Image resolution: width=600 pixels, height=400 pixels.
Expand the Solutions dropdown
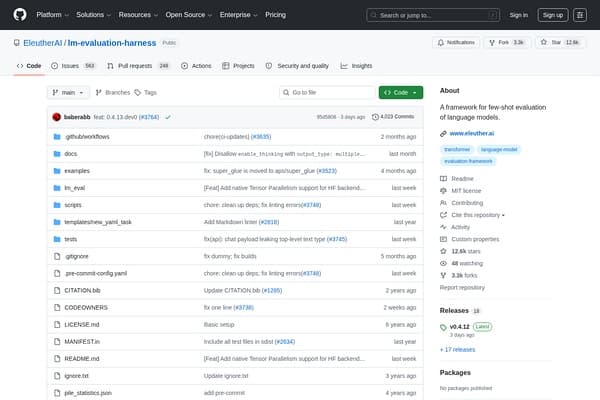point(93,15)
